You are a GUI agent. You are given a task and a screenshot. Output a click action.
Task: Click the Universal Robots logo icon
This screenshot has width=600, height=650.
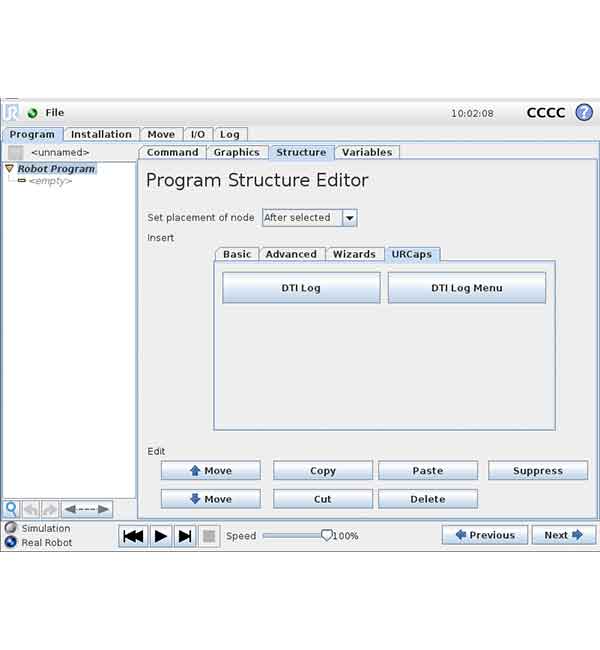[12, 112]
